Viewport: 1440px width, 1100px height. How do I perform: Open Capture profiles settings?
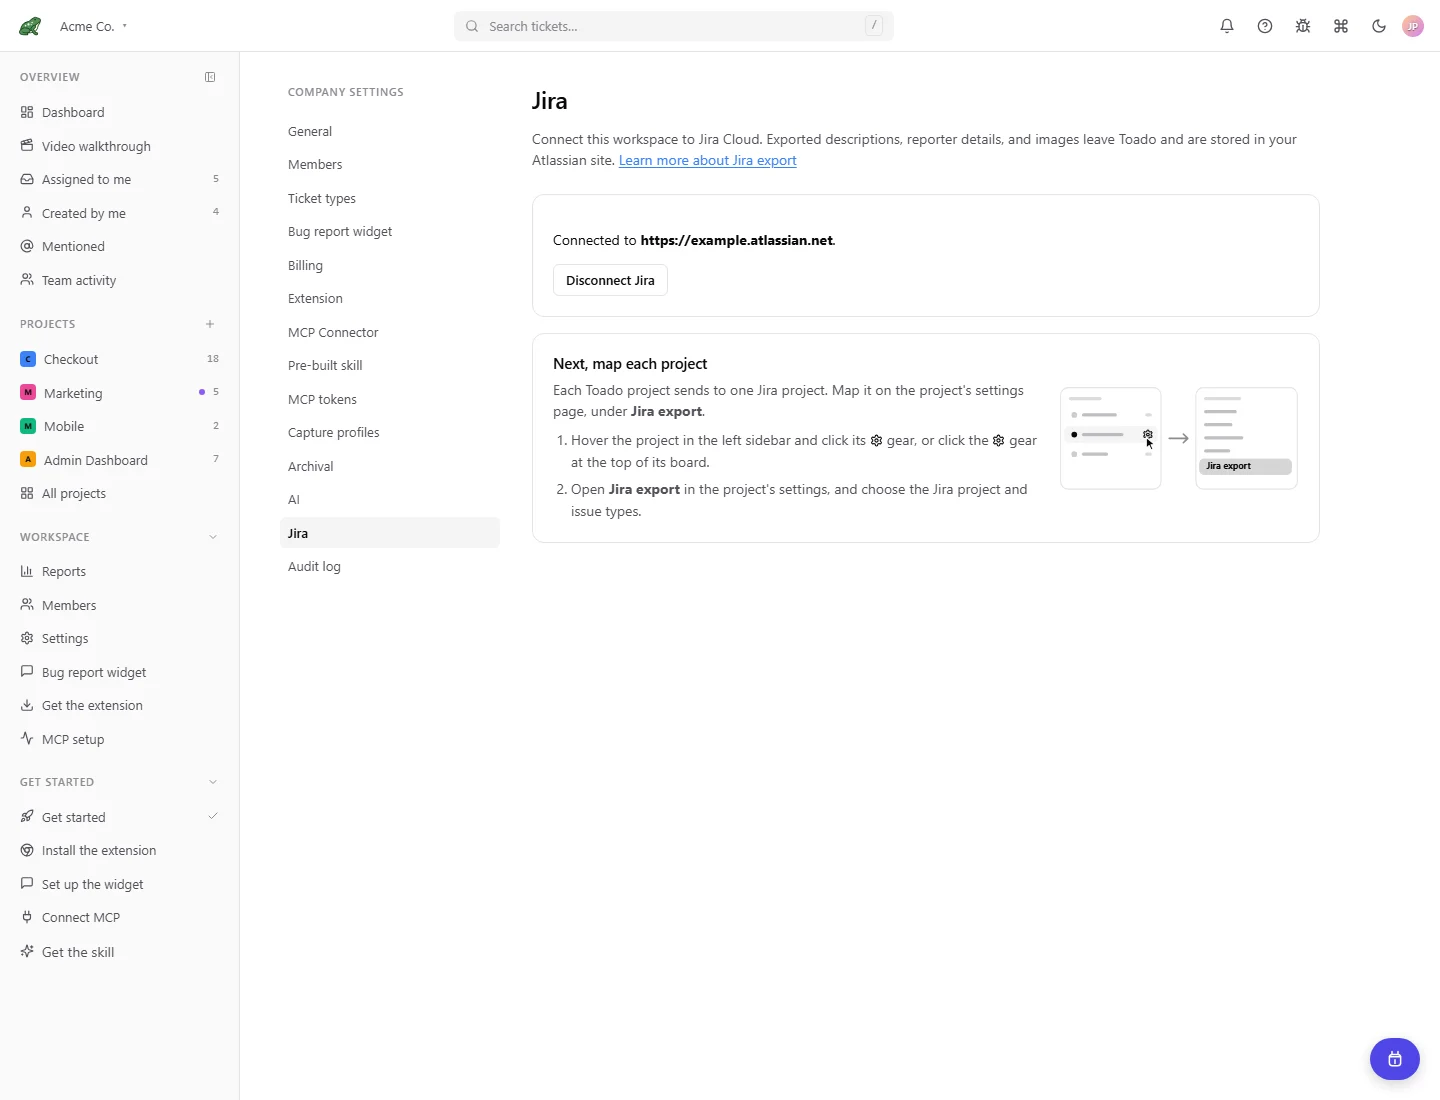(390, 432)
